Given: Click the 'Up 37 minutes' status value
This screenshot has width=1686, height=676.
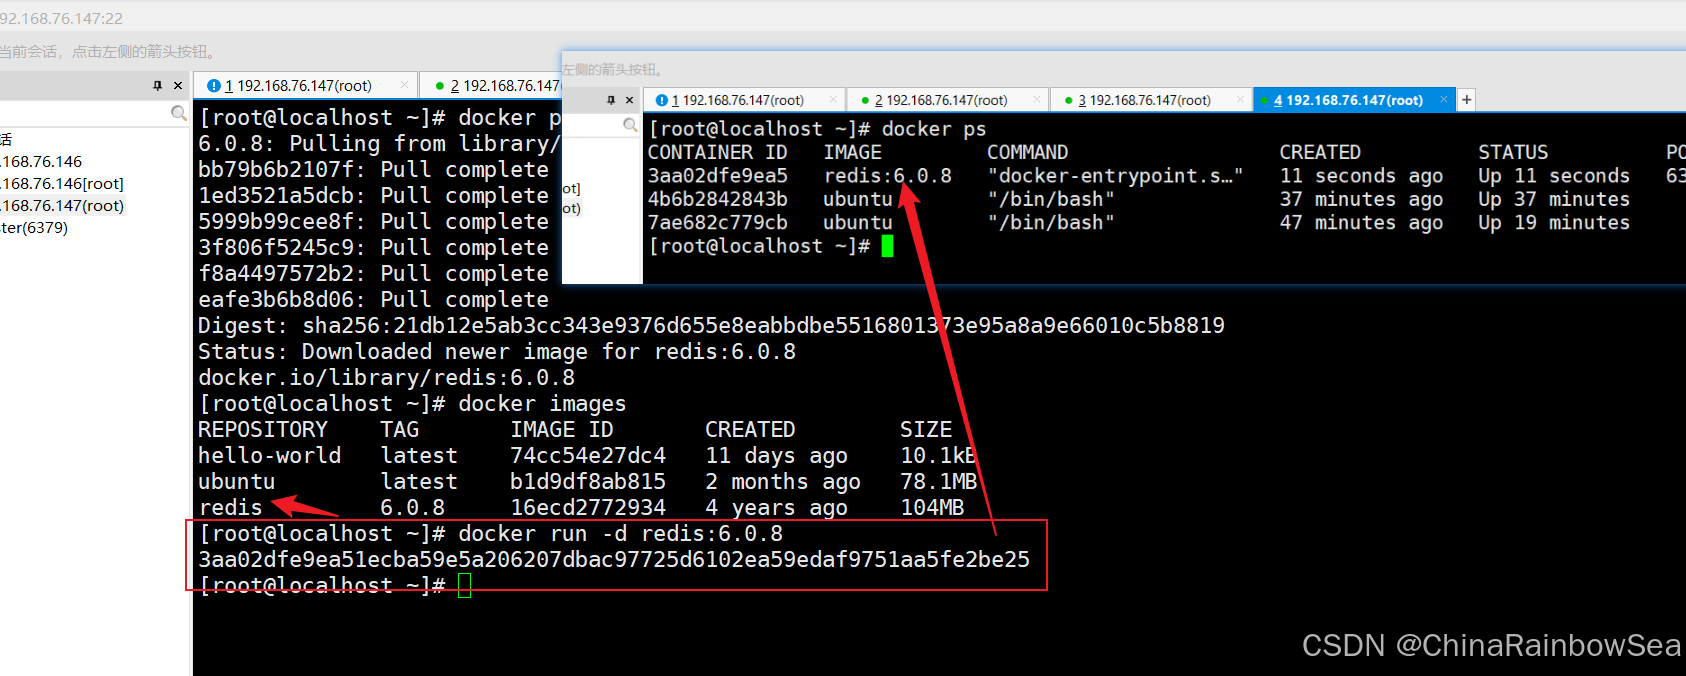Looking at the screenshot, I should click(x=1554, y=199).
